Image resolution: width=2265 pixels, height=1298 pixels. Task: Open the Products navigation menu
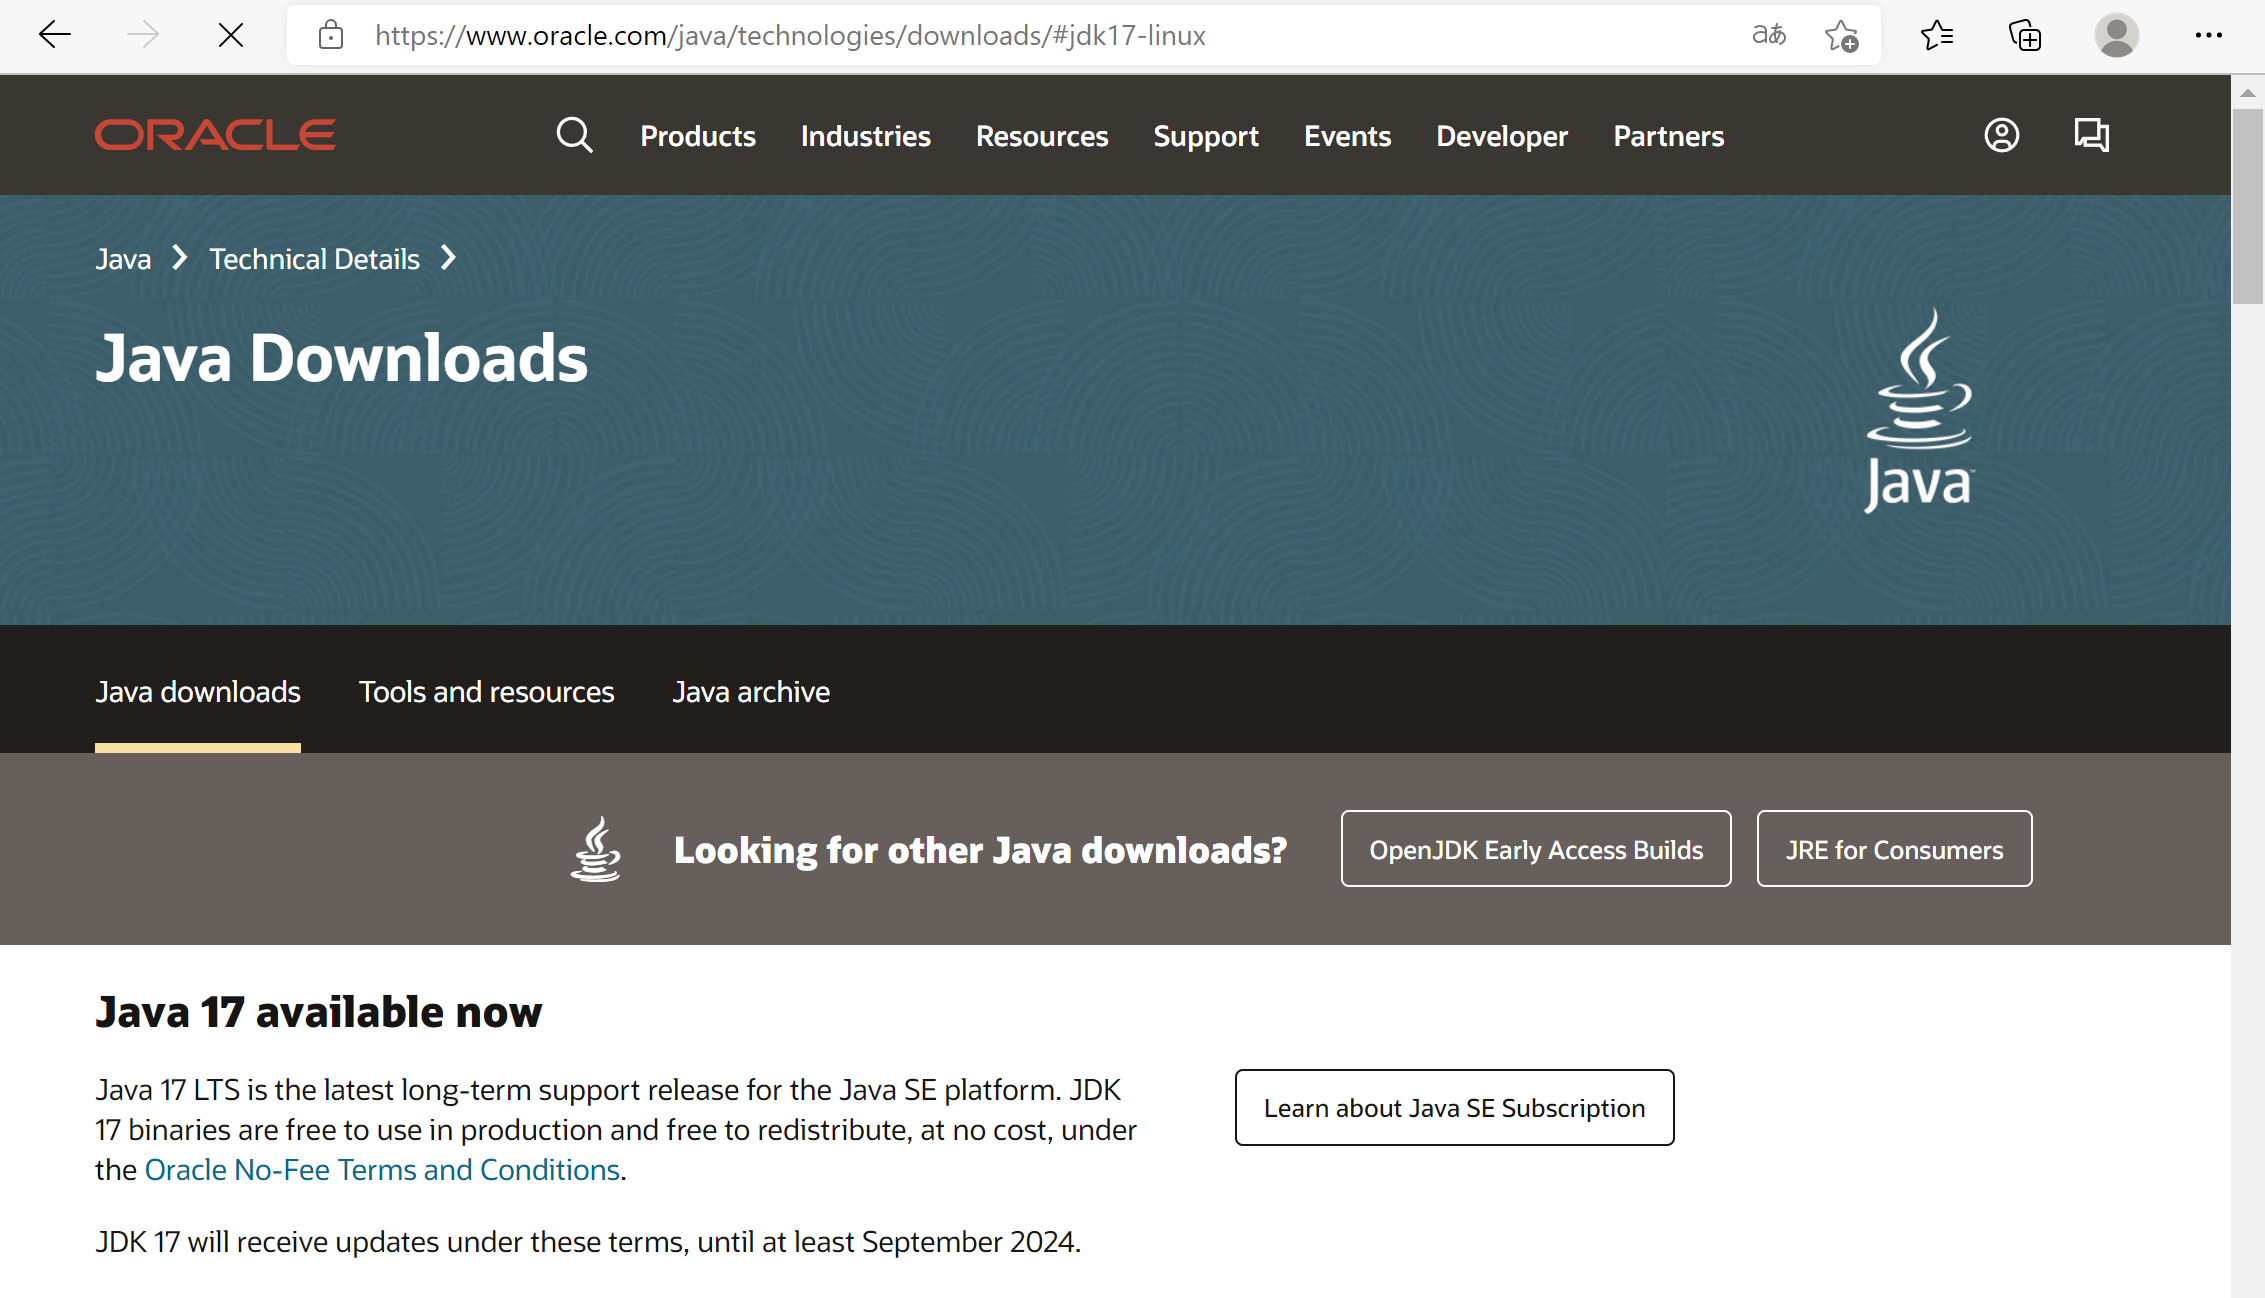coord(698,136)
